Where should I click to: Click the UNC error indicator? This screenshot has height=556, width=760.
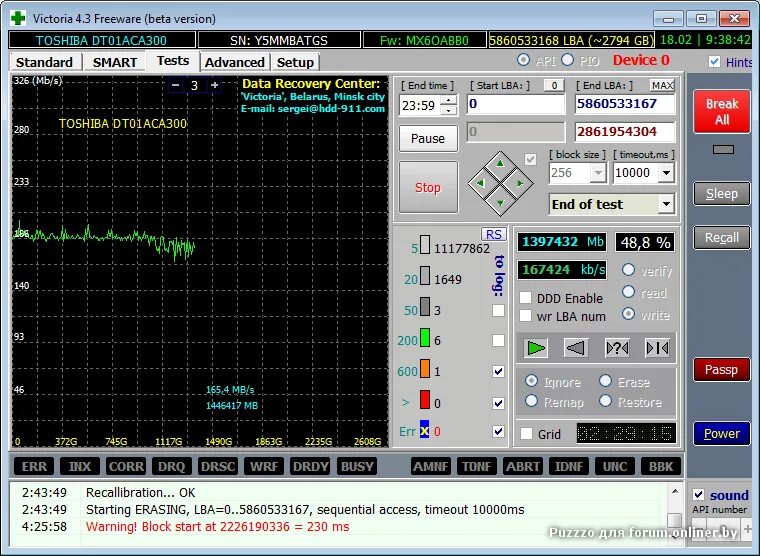coord(615,466)
